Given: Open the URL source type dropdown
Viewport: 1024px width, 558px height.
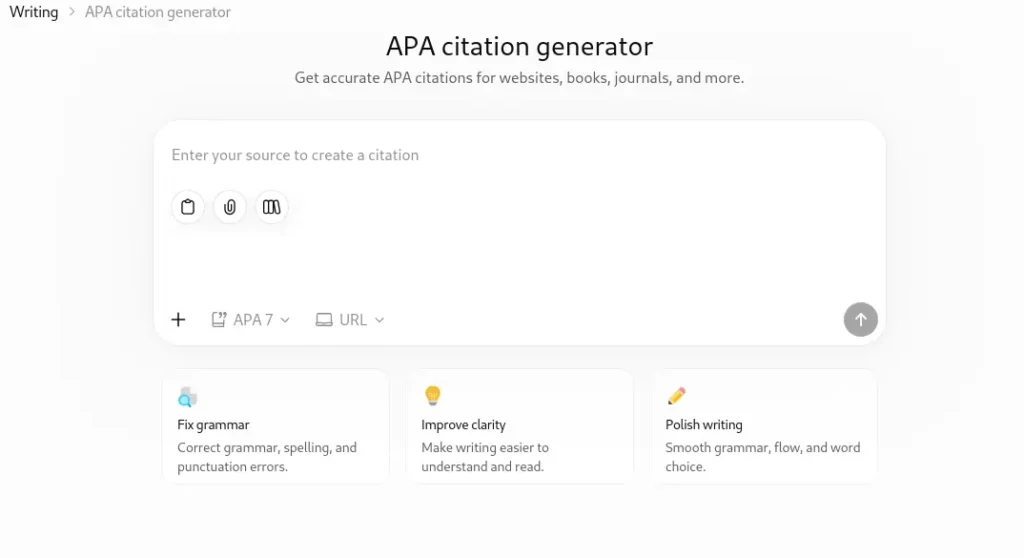Looking at the screenshot, I should [x=350, y=320].
